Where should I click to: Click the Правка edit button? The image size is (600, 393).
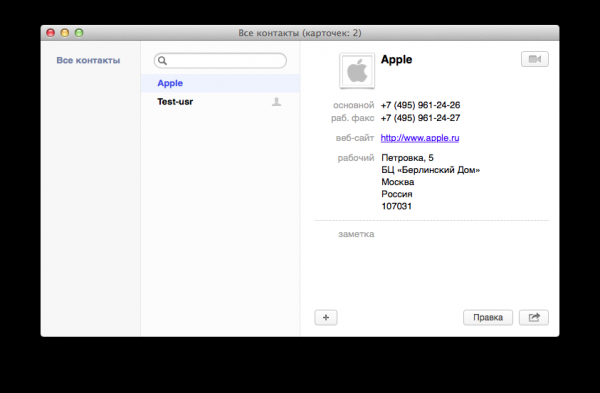coord(488,317)
